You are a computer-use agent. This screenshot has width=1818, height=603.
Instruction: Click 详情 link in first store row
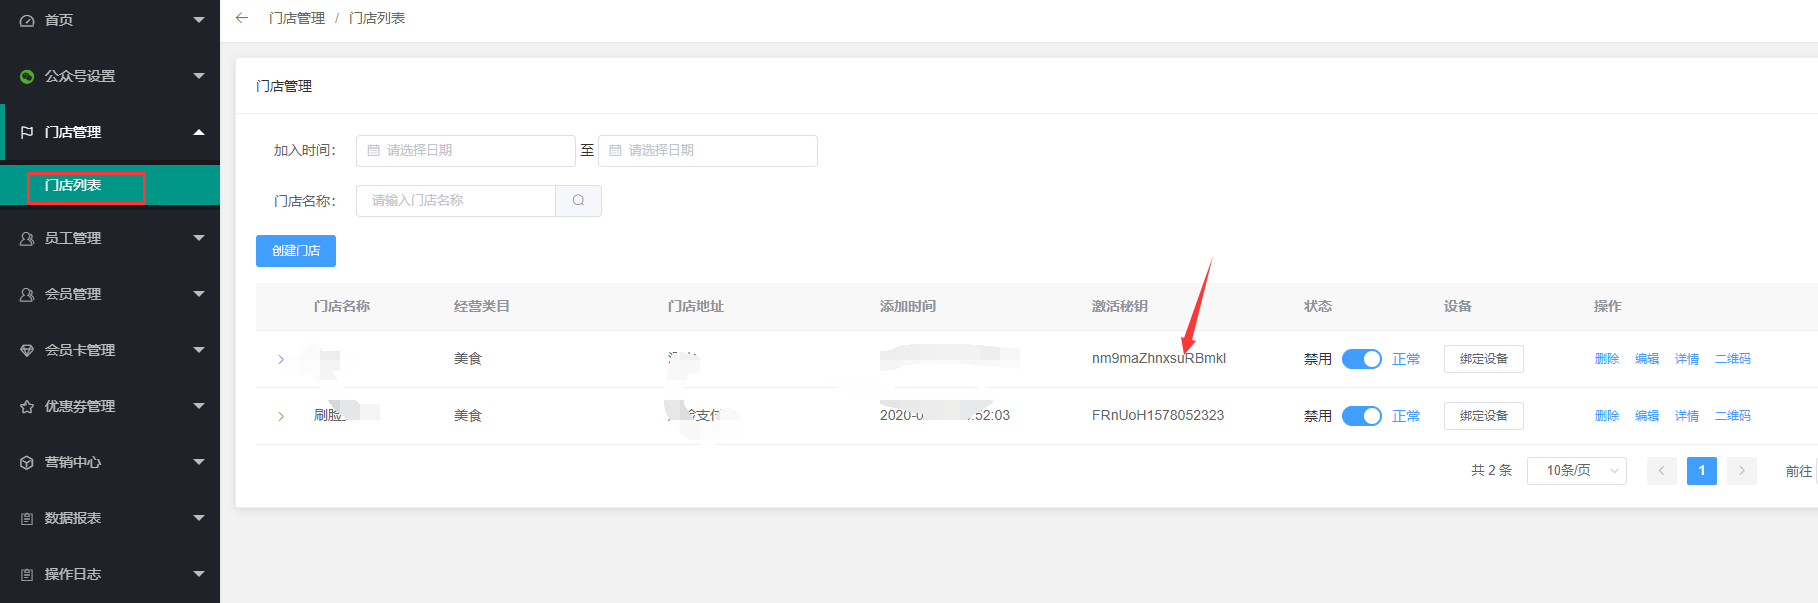coord(1687,359)
